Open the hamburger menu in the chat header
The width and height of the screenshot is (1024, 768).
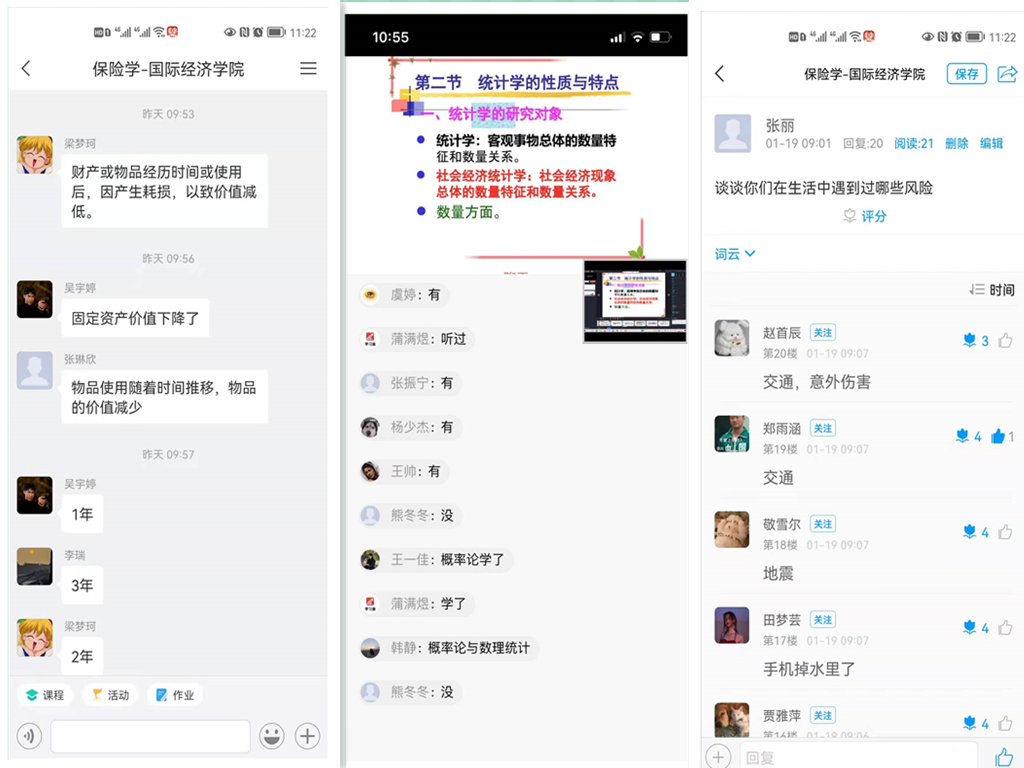(308, 69)
